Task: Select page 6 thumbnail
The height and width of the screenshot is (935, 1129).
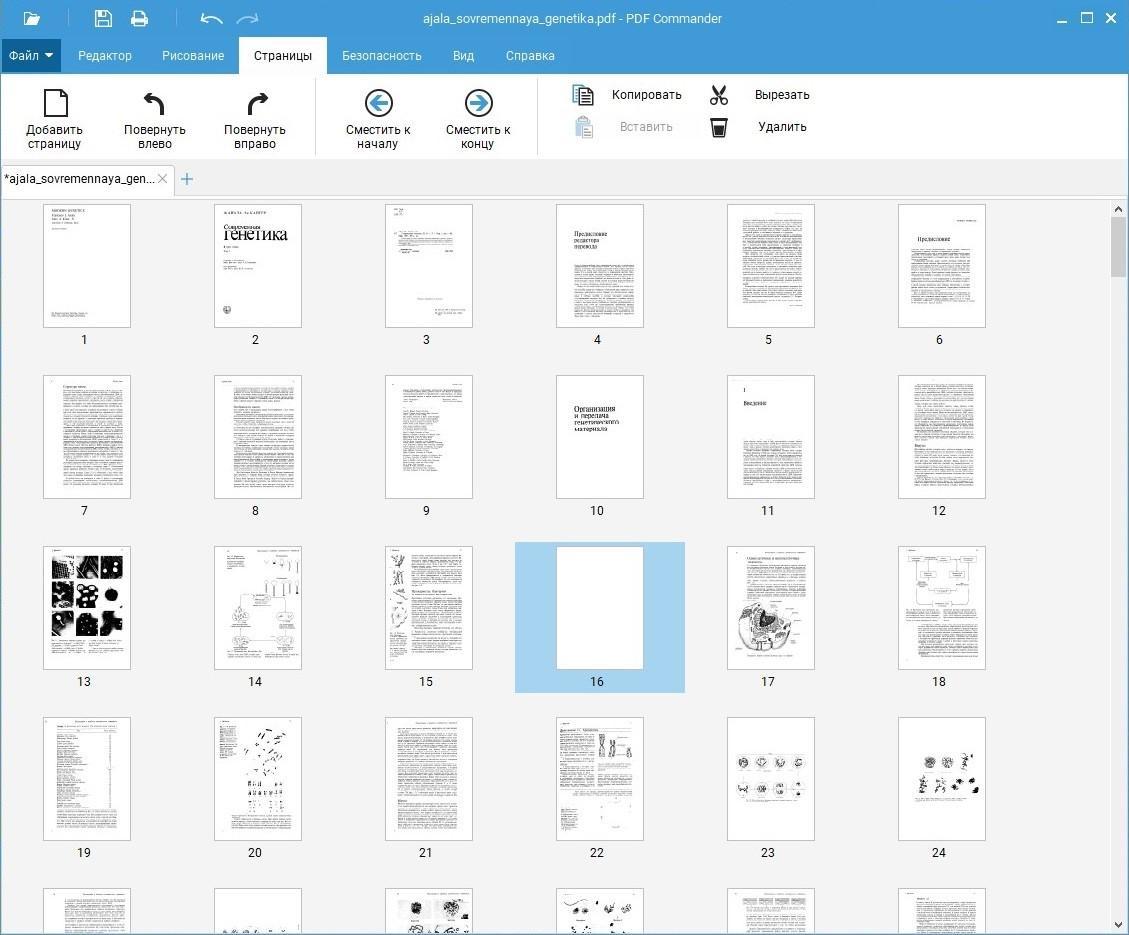Action: coord(942,266)
